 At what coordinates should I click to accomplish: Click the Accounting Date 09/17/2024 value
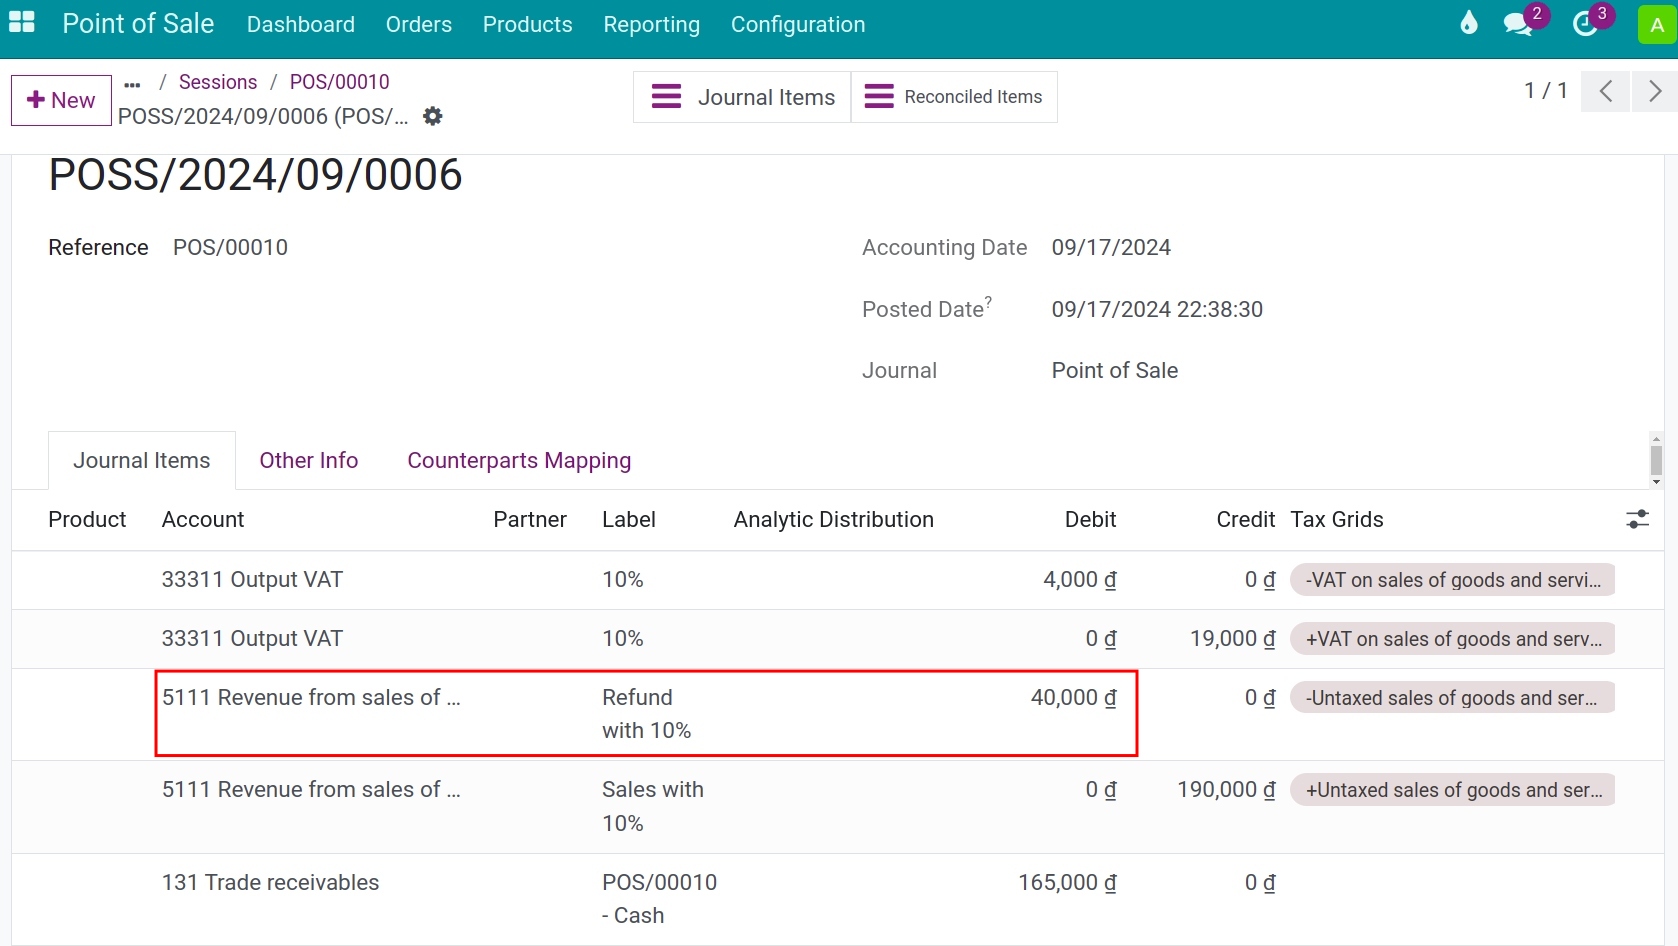[1111, 247]
